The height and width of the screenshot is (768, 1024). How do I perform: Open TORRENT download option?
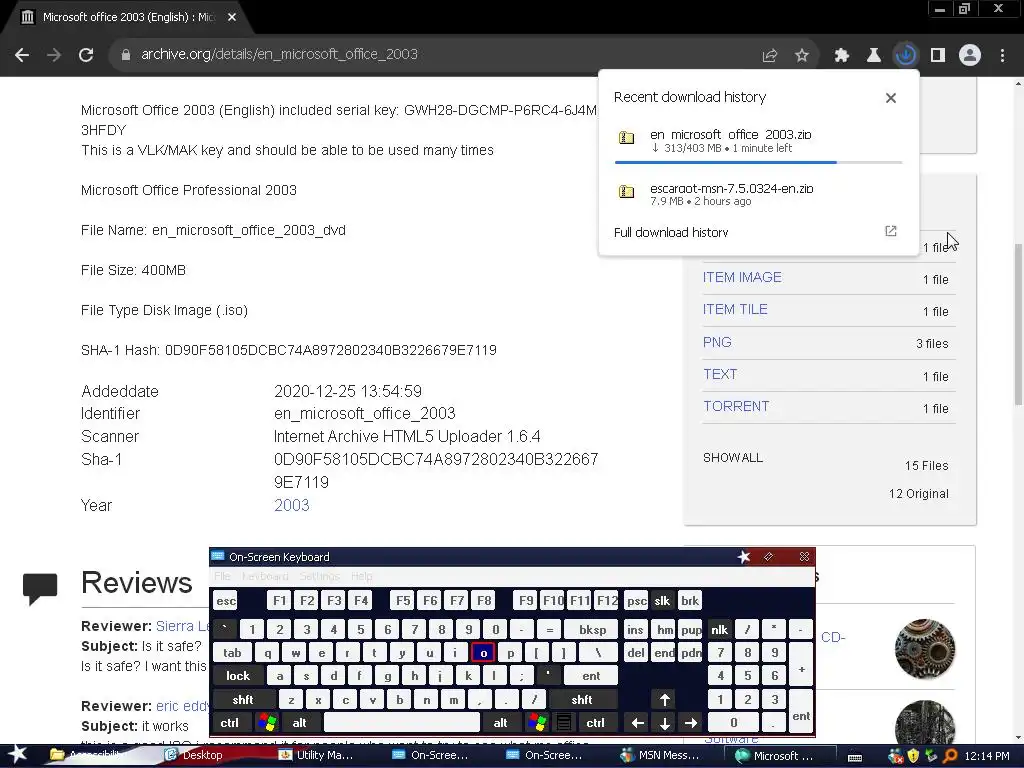click(736, 406)
